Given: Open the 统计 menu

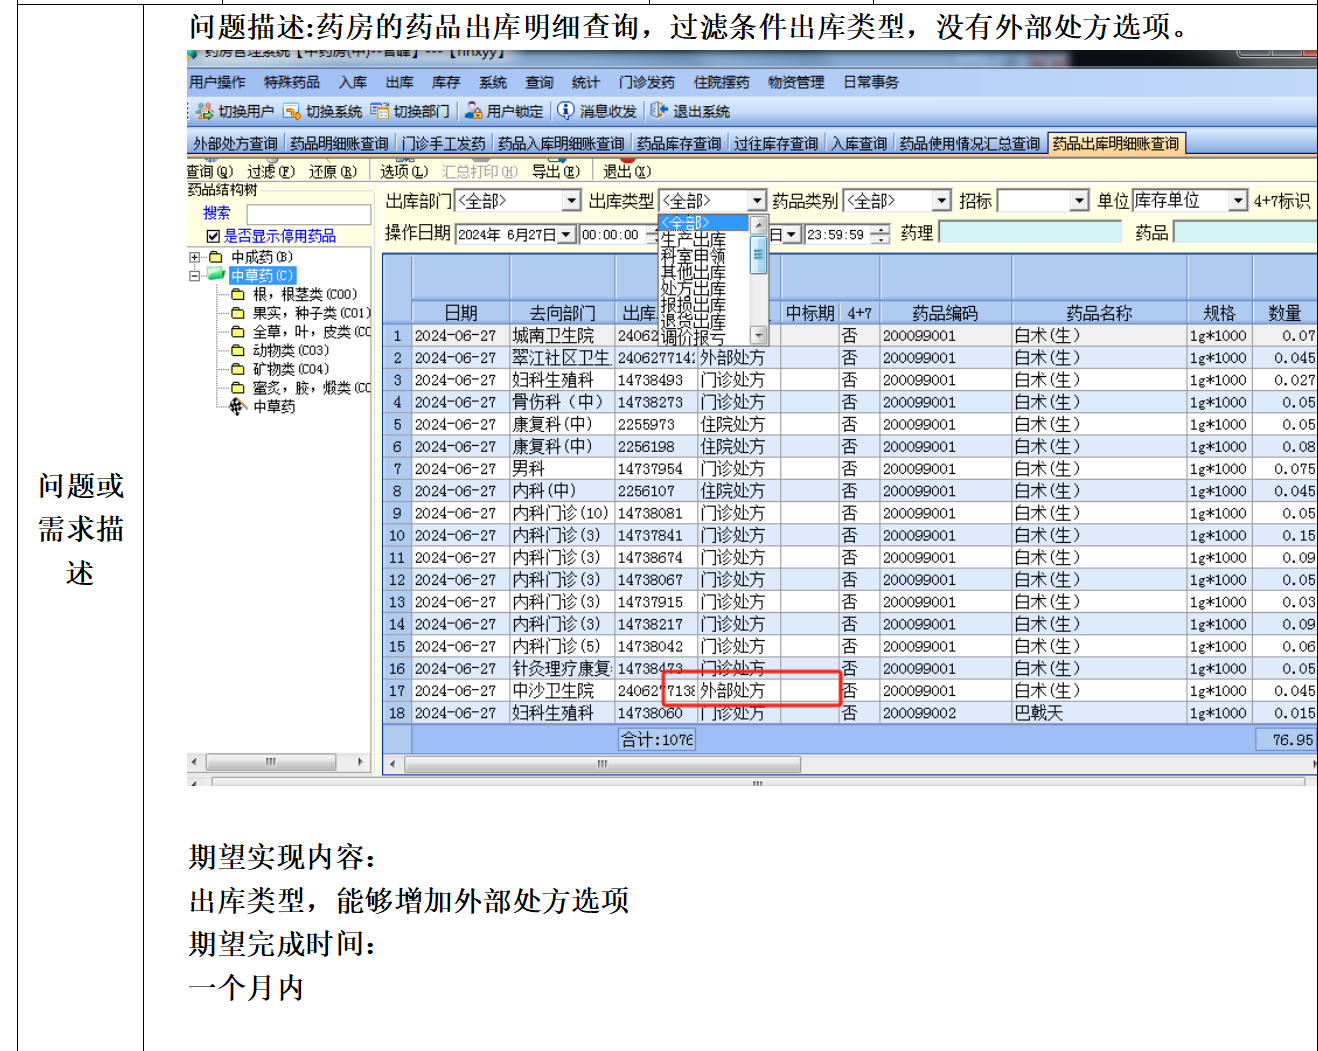Looking at the screenshot, I should click(x=585, y=82).
